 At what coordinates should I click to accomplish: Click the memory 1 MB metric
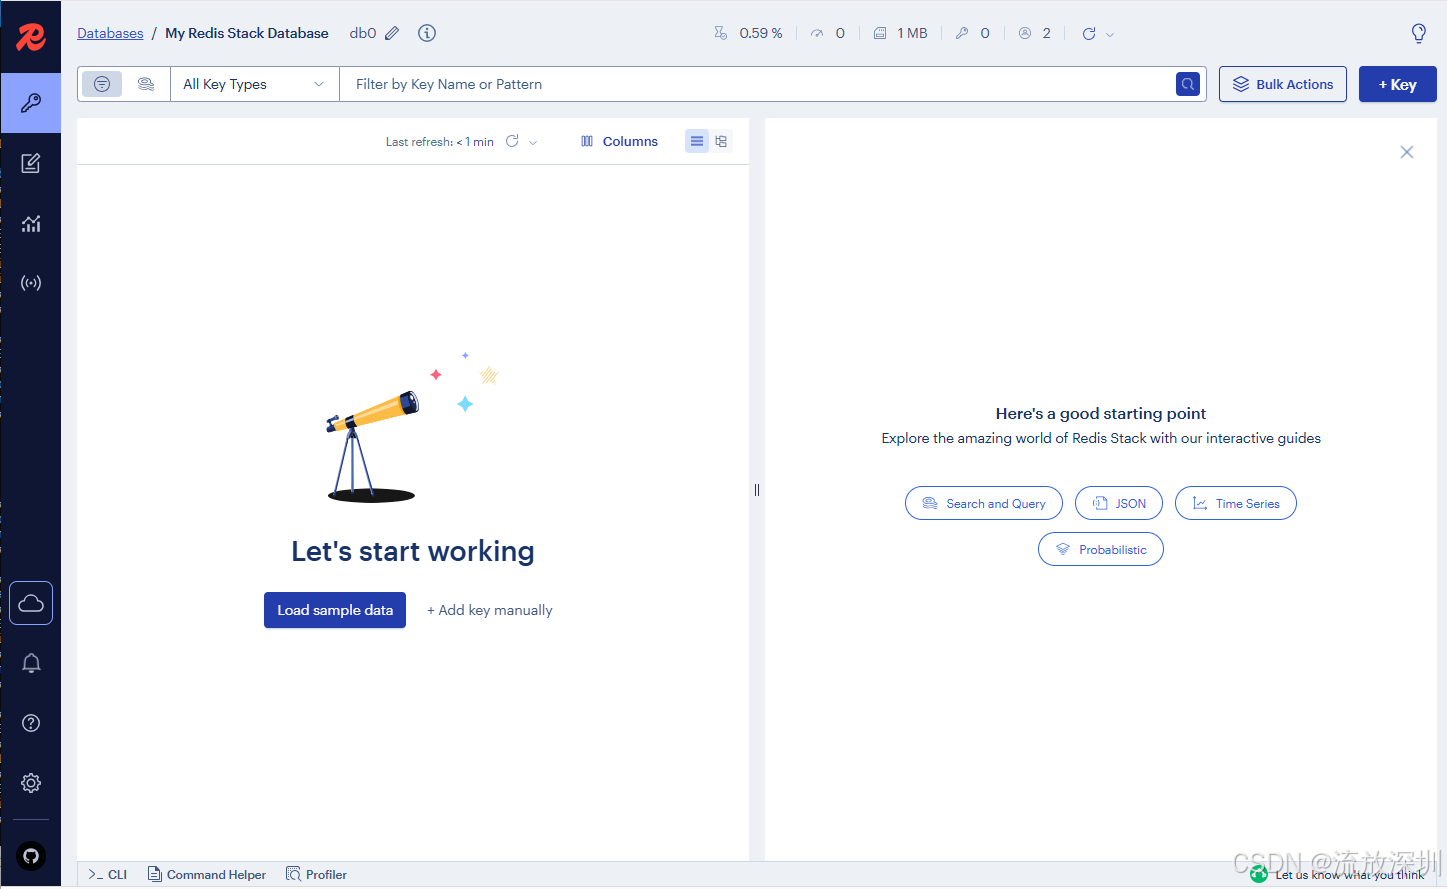(901, 33)
